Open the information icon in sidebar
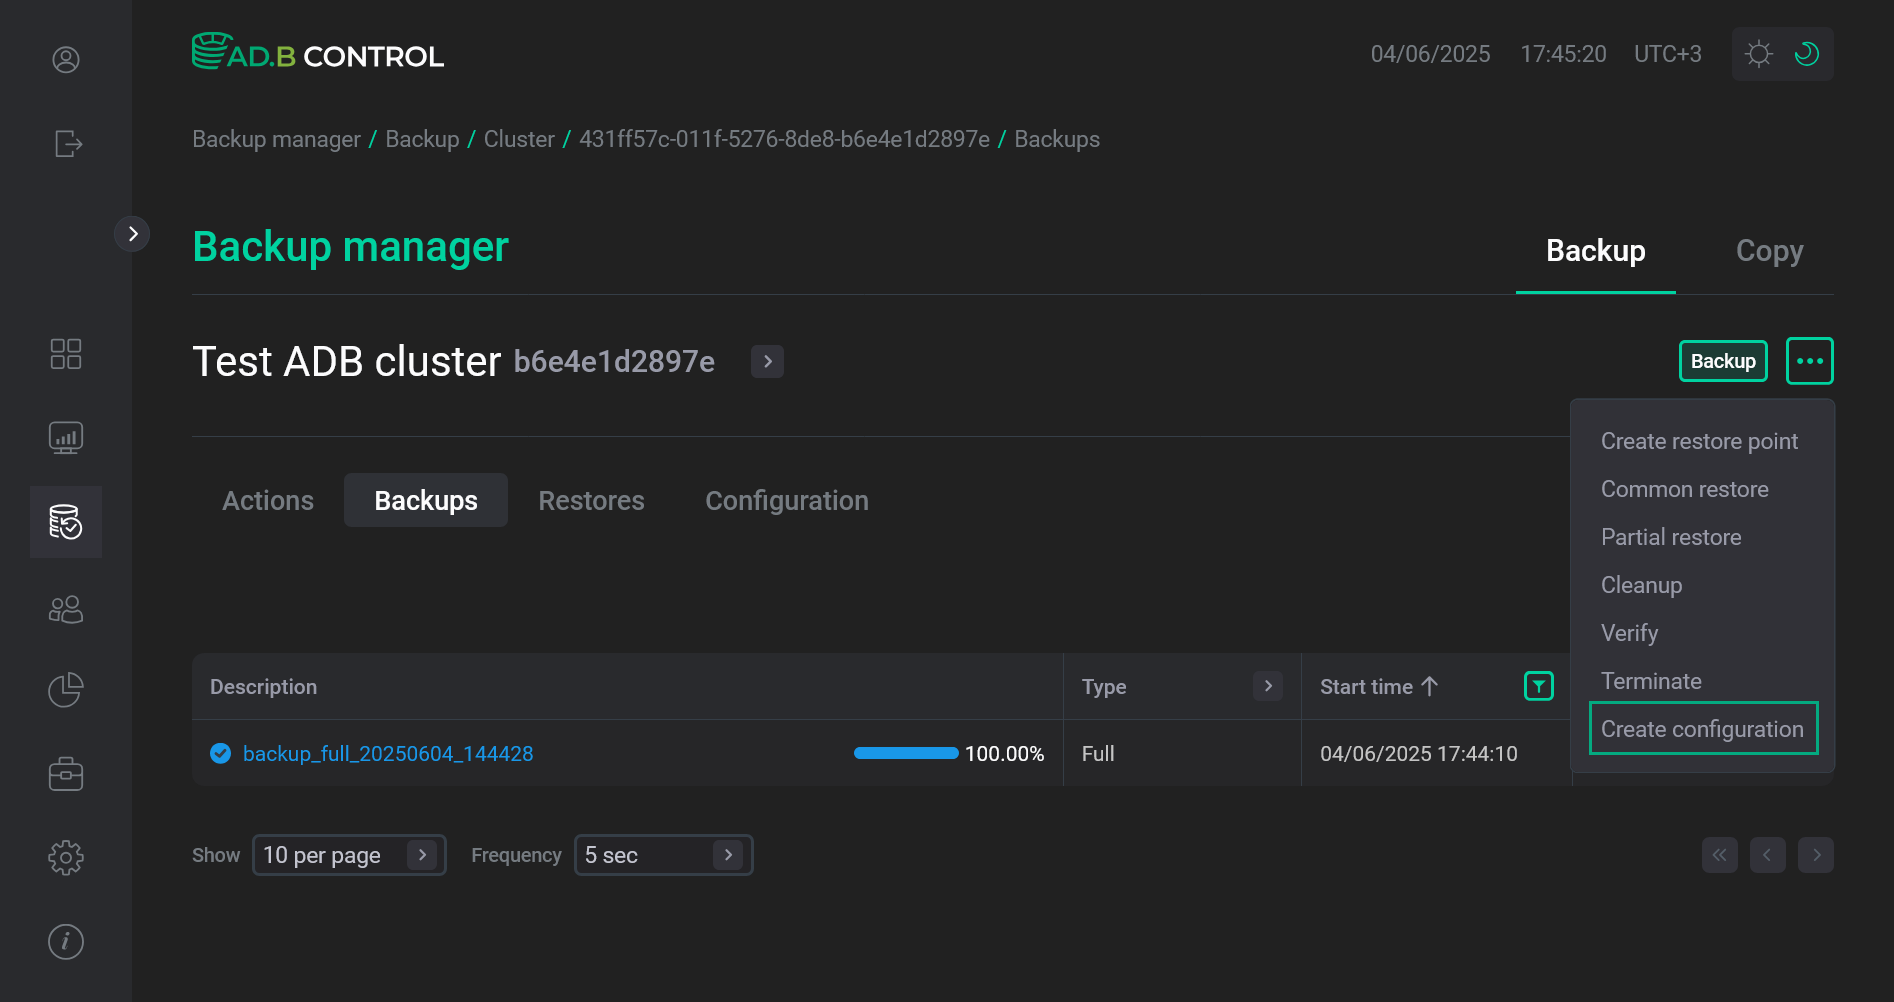The image size is (1894, 1002). [66, 941]
